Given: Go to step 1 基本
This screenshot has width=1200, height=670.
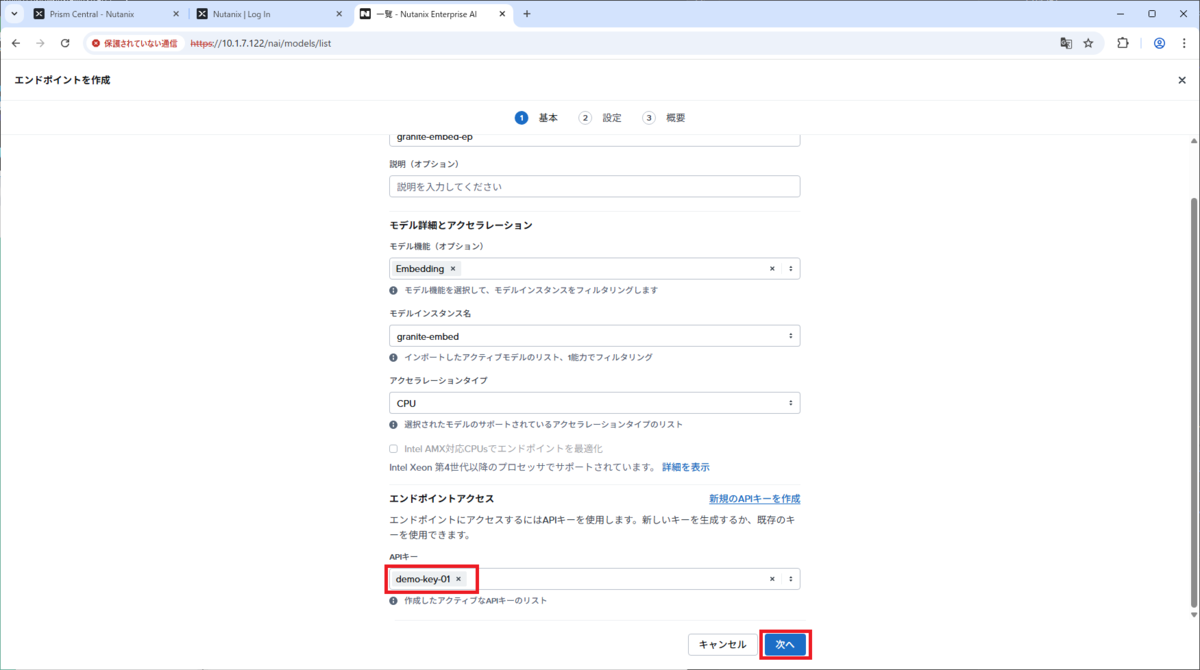Looking at the screenshot, I should tap(537, 118).
